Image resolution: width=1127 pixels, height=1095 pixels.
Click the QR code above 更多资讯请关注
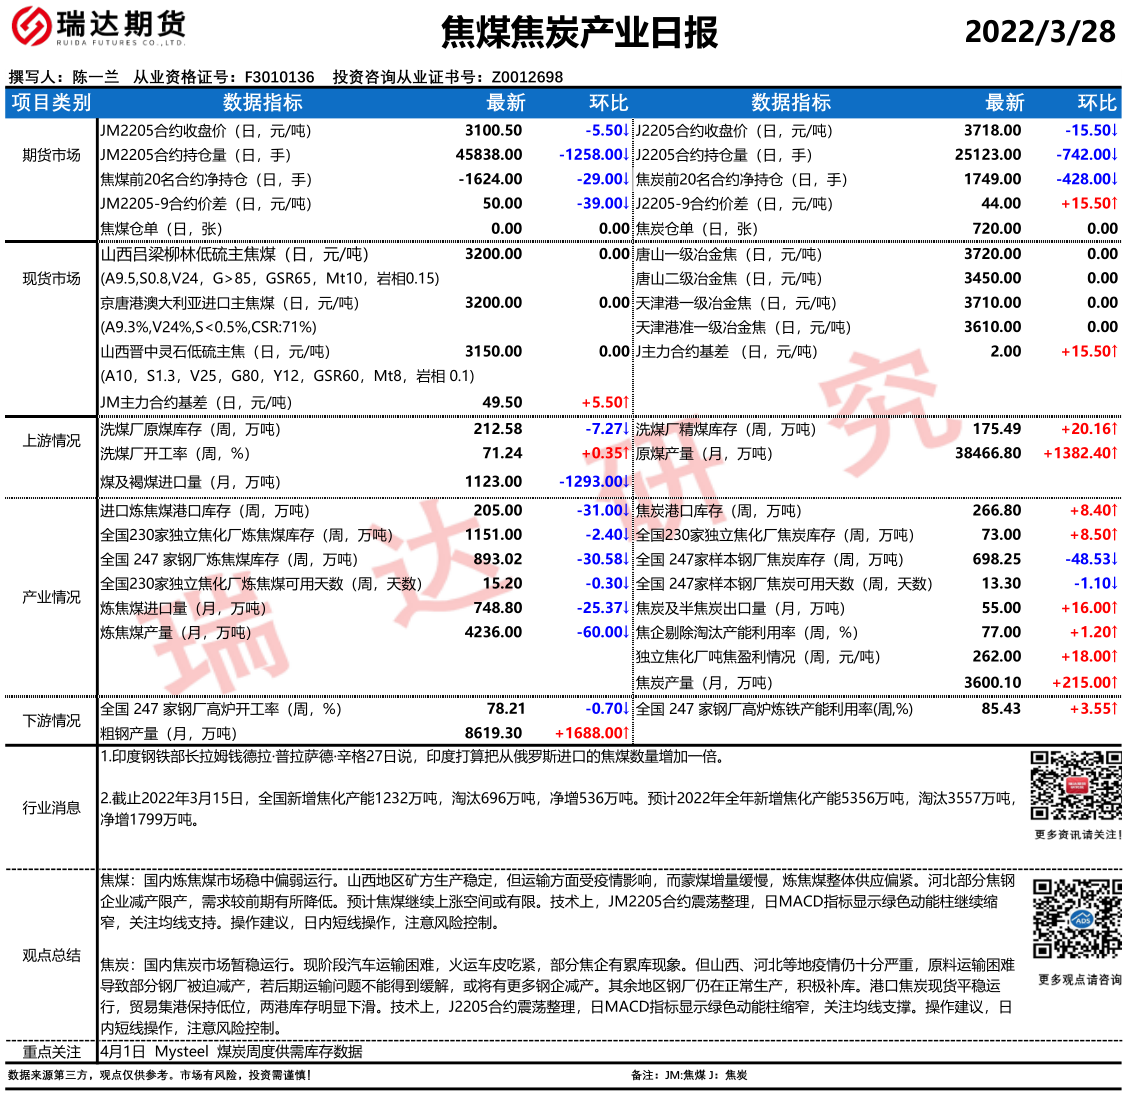[1076, 786]
